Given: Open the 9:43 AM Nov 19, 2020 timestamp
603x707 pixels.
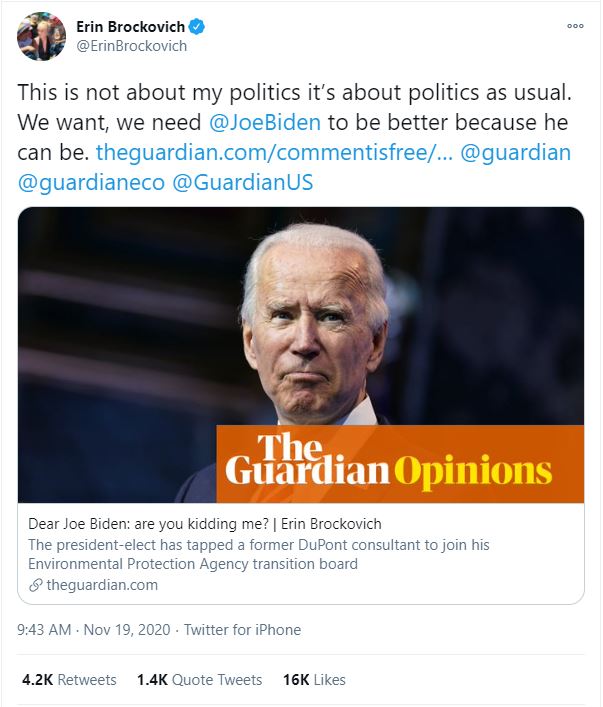Looking at the screenshot, I should pos(95,630).
